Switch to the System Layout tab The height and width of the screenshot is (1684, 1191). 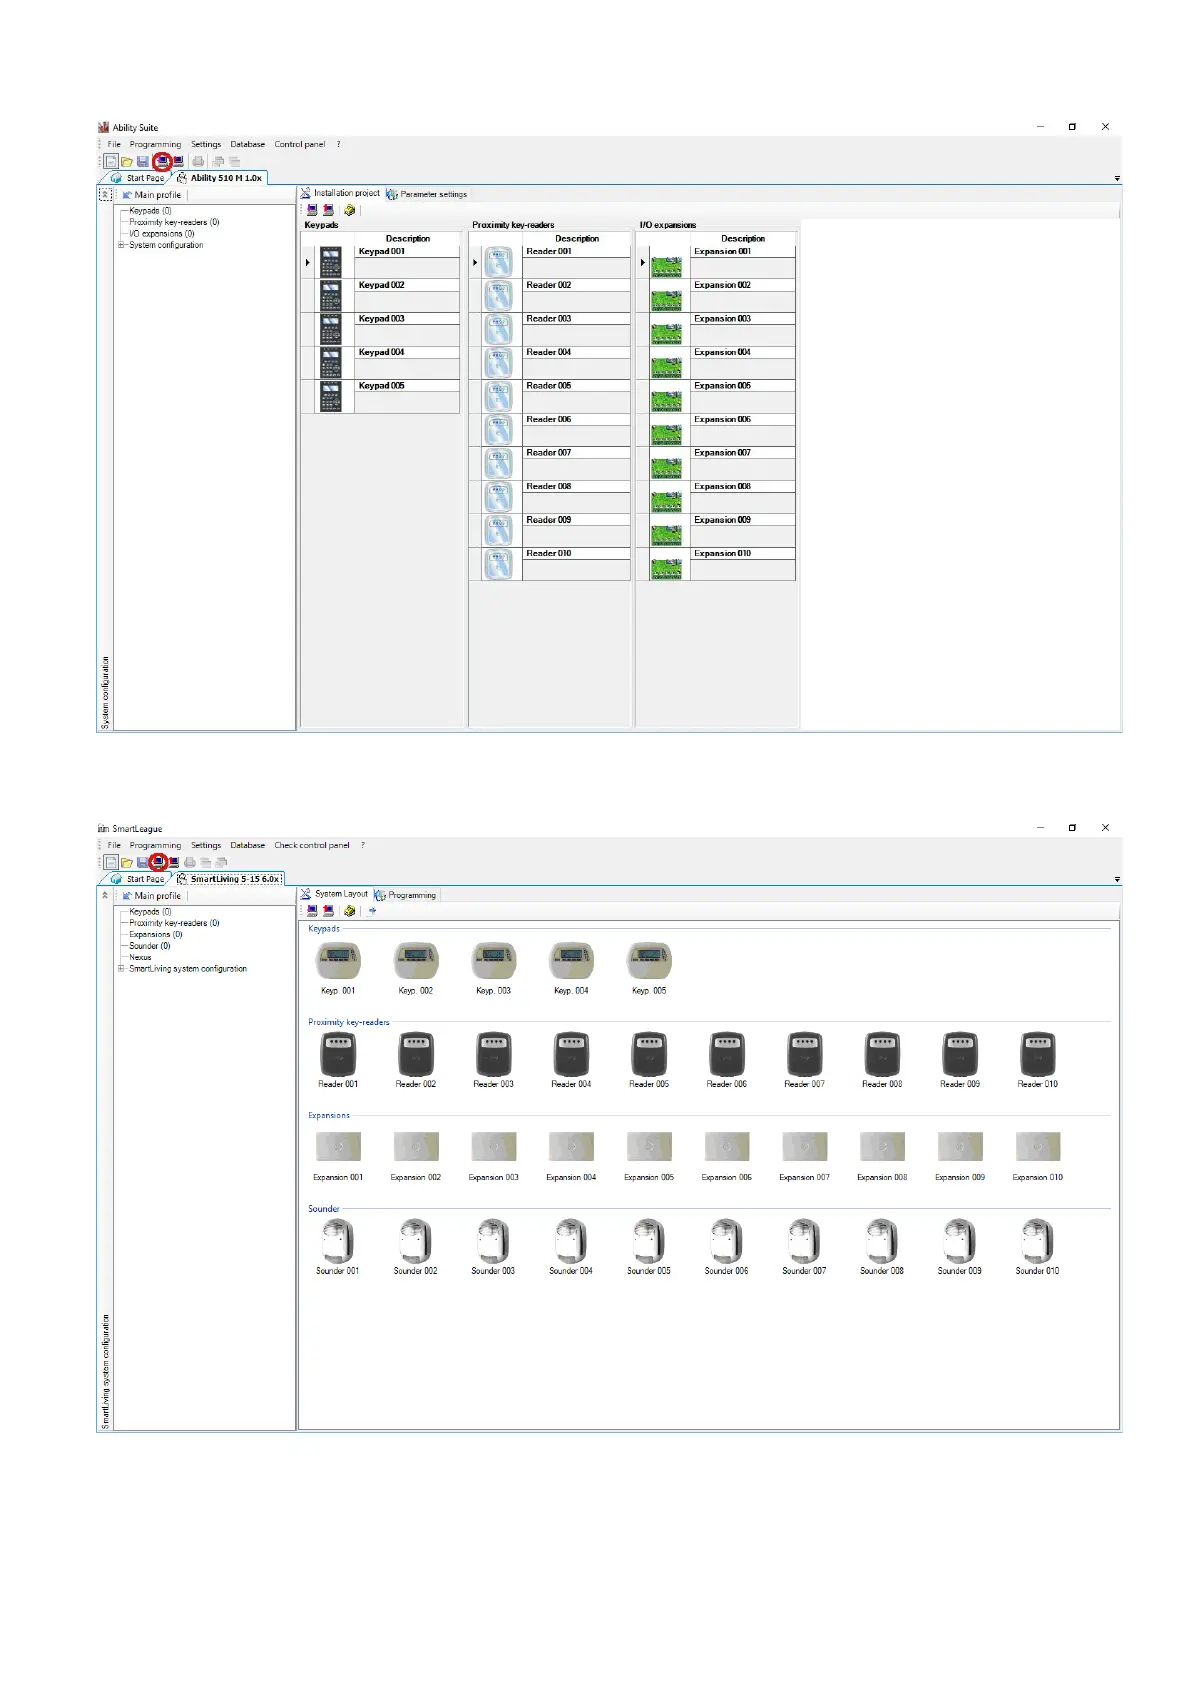tap(335, 894)
